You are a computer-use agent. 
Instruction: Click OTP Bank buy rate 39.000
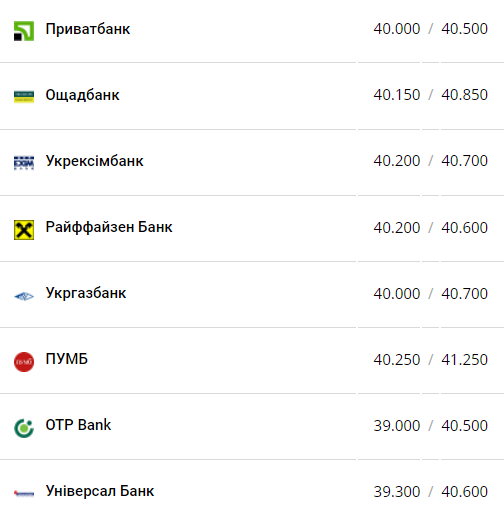397,426
